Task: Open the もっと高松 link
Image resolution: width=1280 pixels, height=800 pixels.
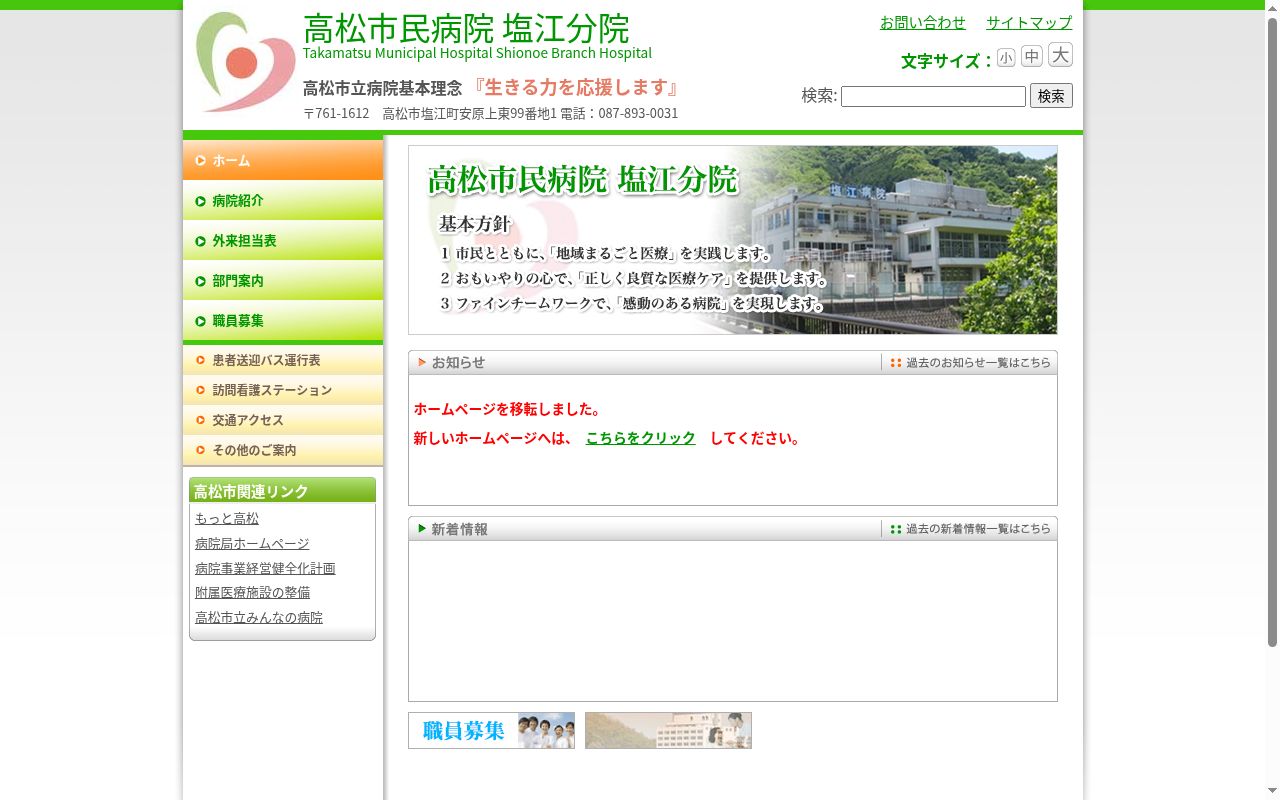Action: pos(227,518)
